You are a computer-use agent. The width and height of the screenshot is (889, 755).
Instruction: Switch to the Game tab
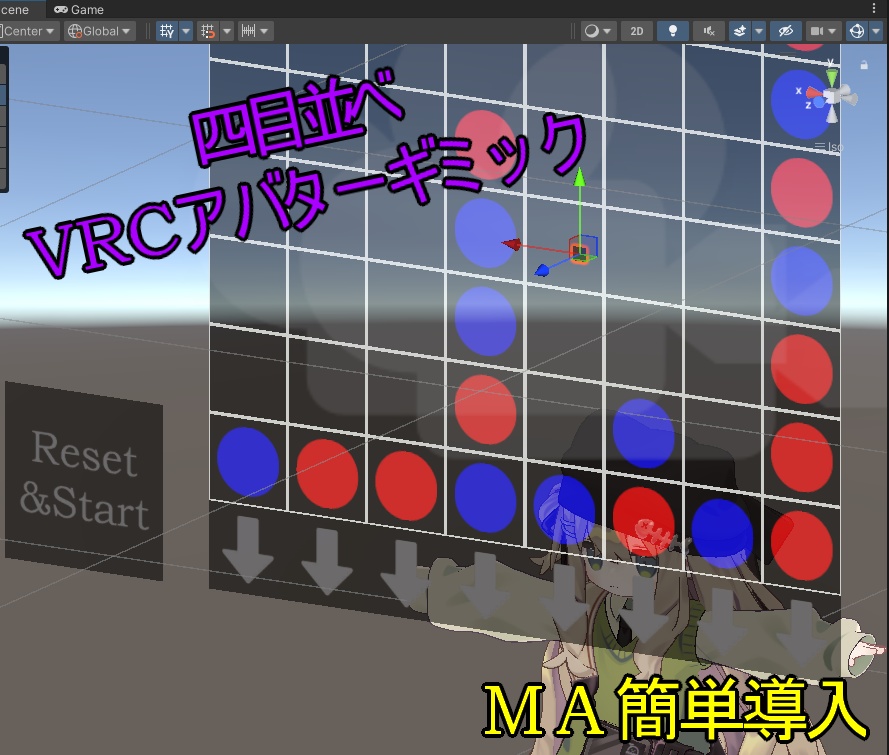click(x=79, y=9)
